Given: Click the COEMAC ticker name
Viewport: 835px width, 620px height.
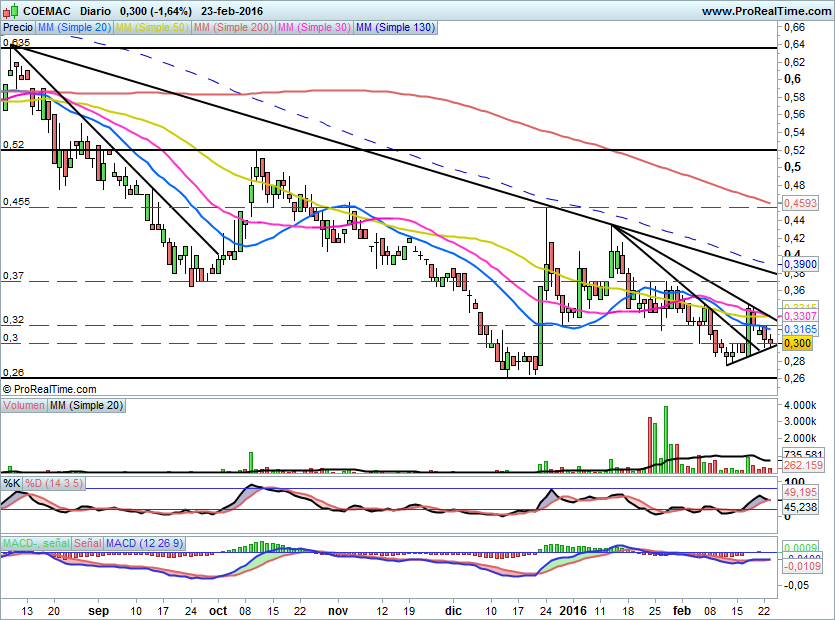Looking at the screenshot, I should (47, 11).
